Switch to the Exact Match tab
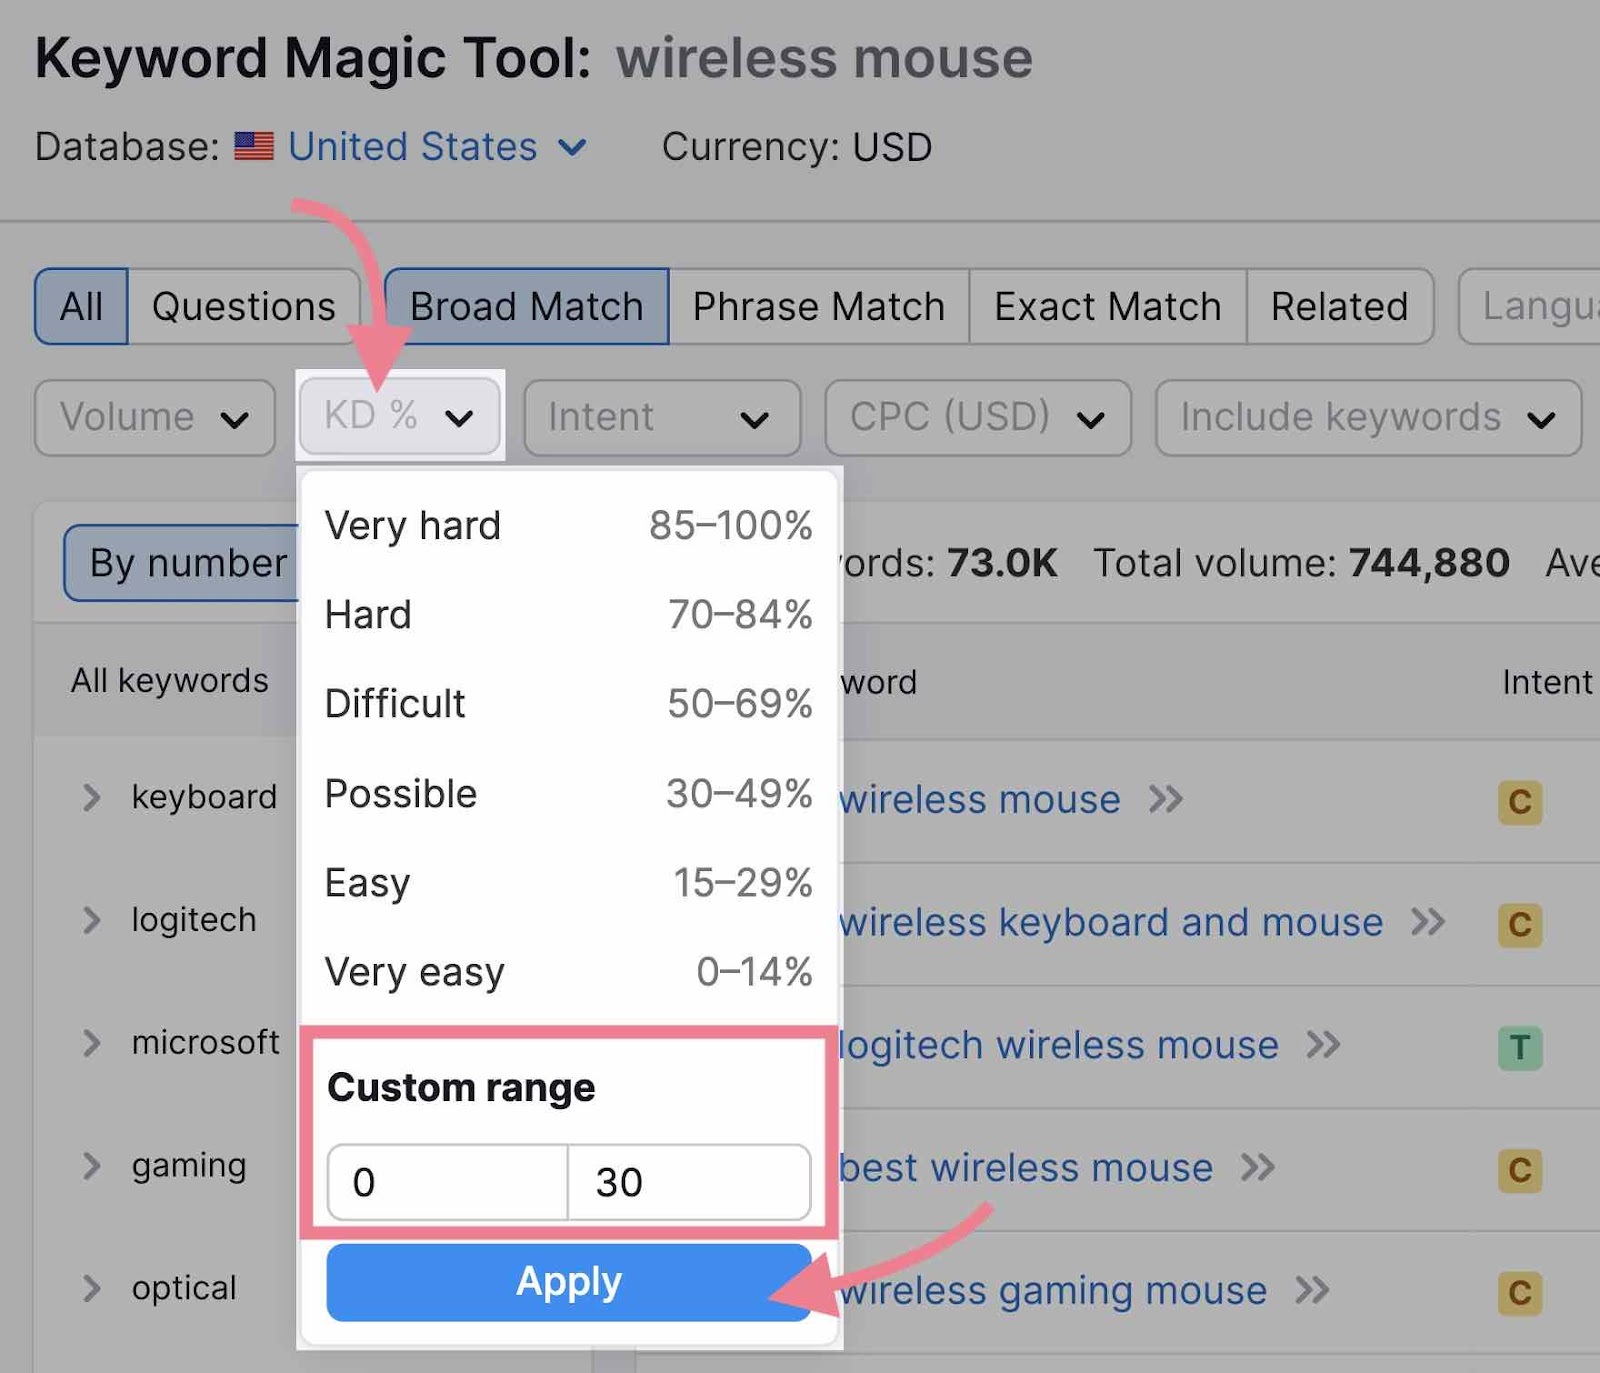Screen dimensions: 1600x1373 [x=1106, y=306]
